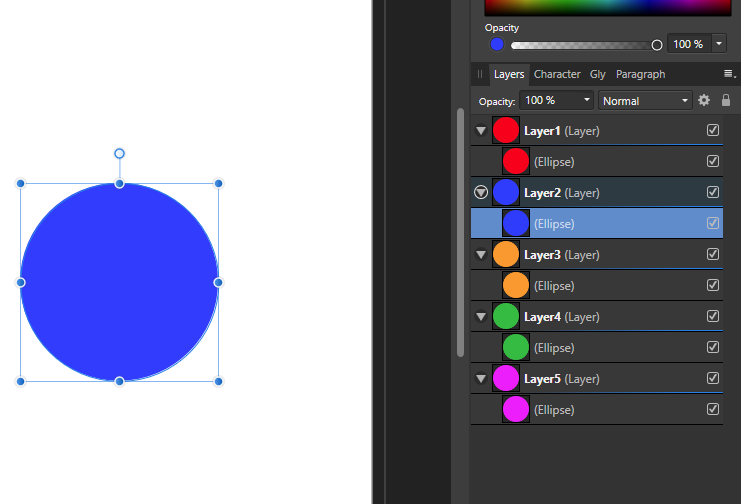
Task: Select the green (Ellipse) label in Layer4
Action: (x=554, y=348)
